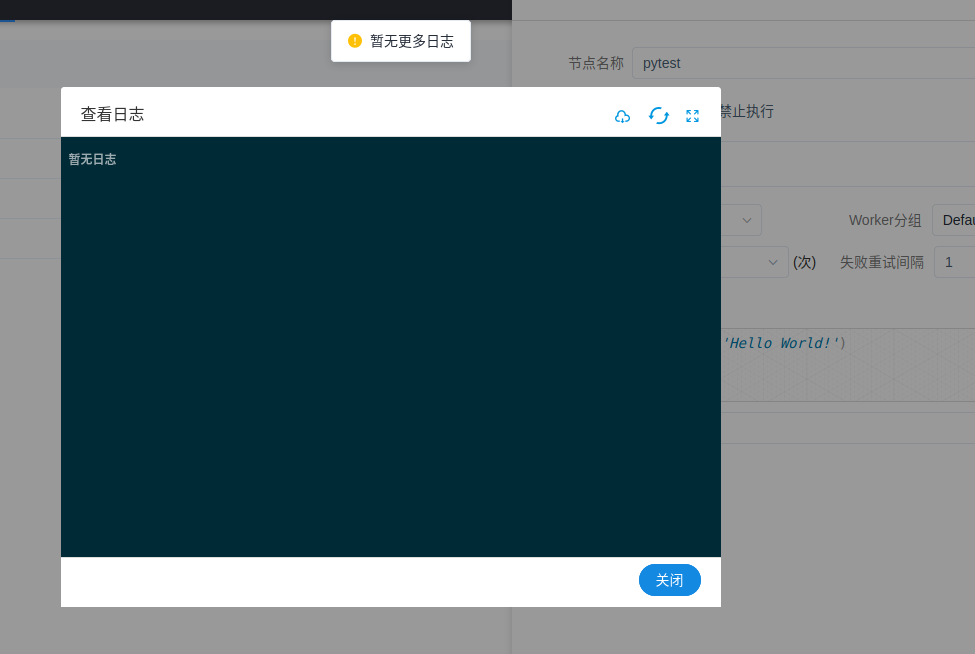Click the 暂无更多日志 warning toast

(x=401, y=41)
